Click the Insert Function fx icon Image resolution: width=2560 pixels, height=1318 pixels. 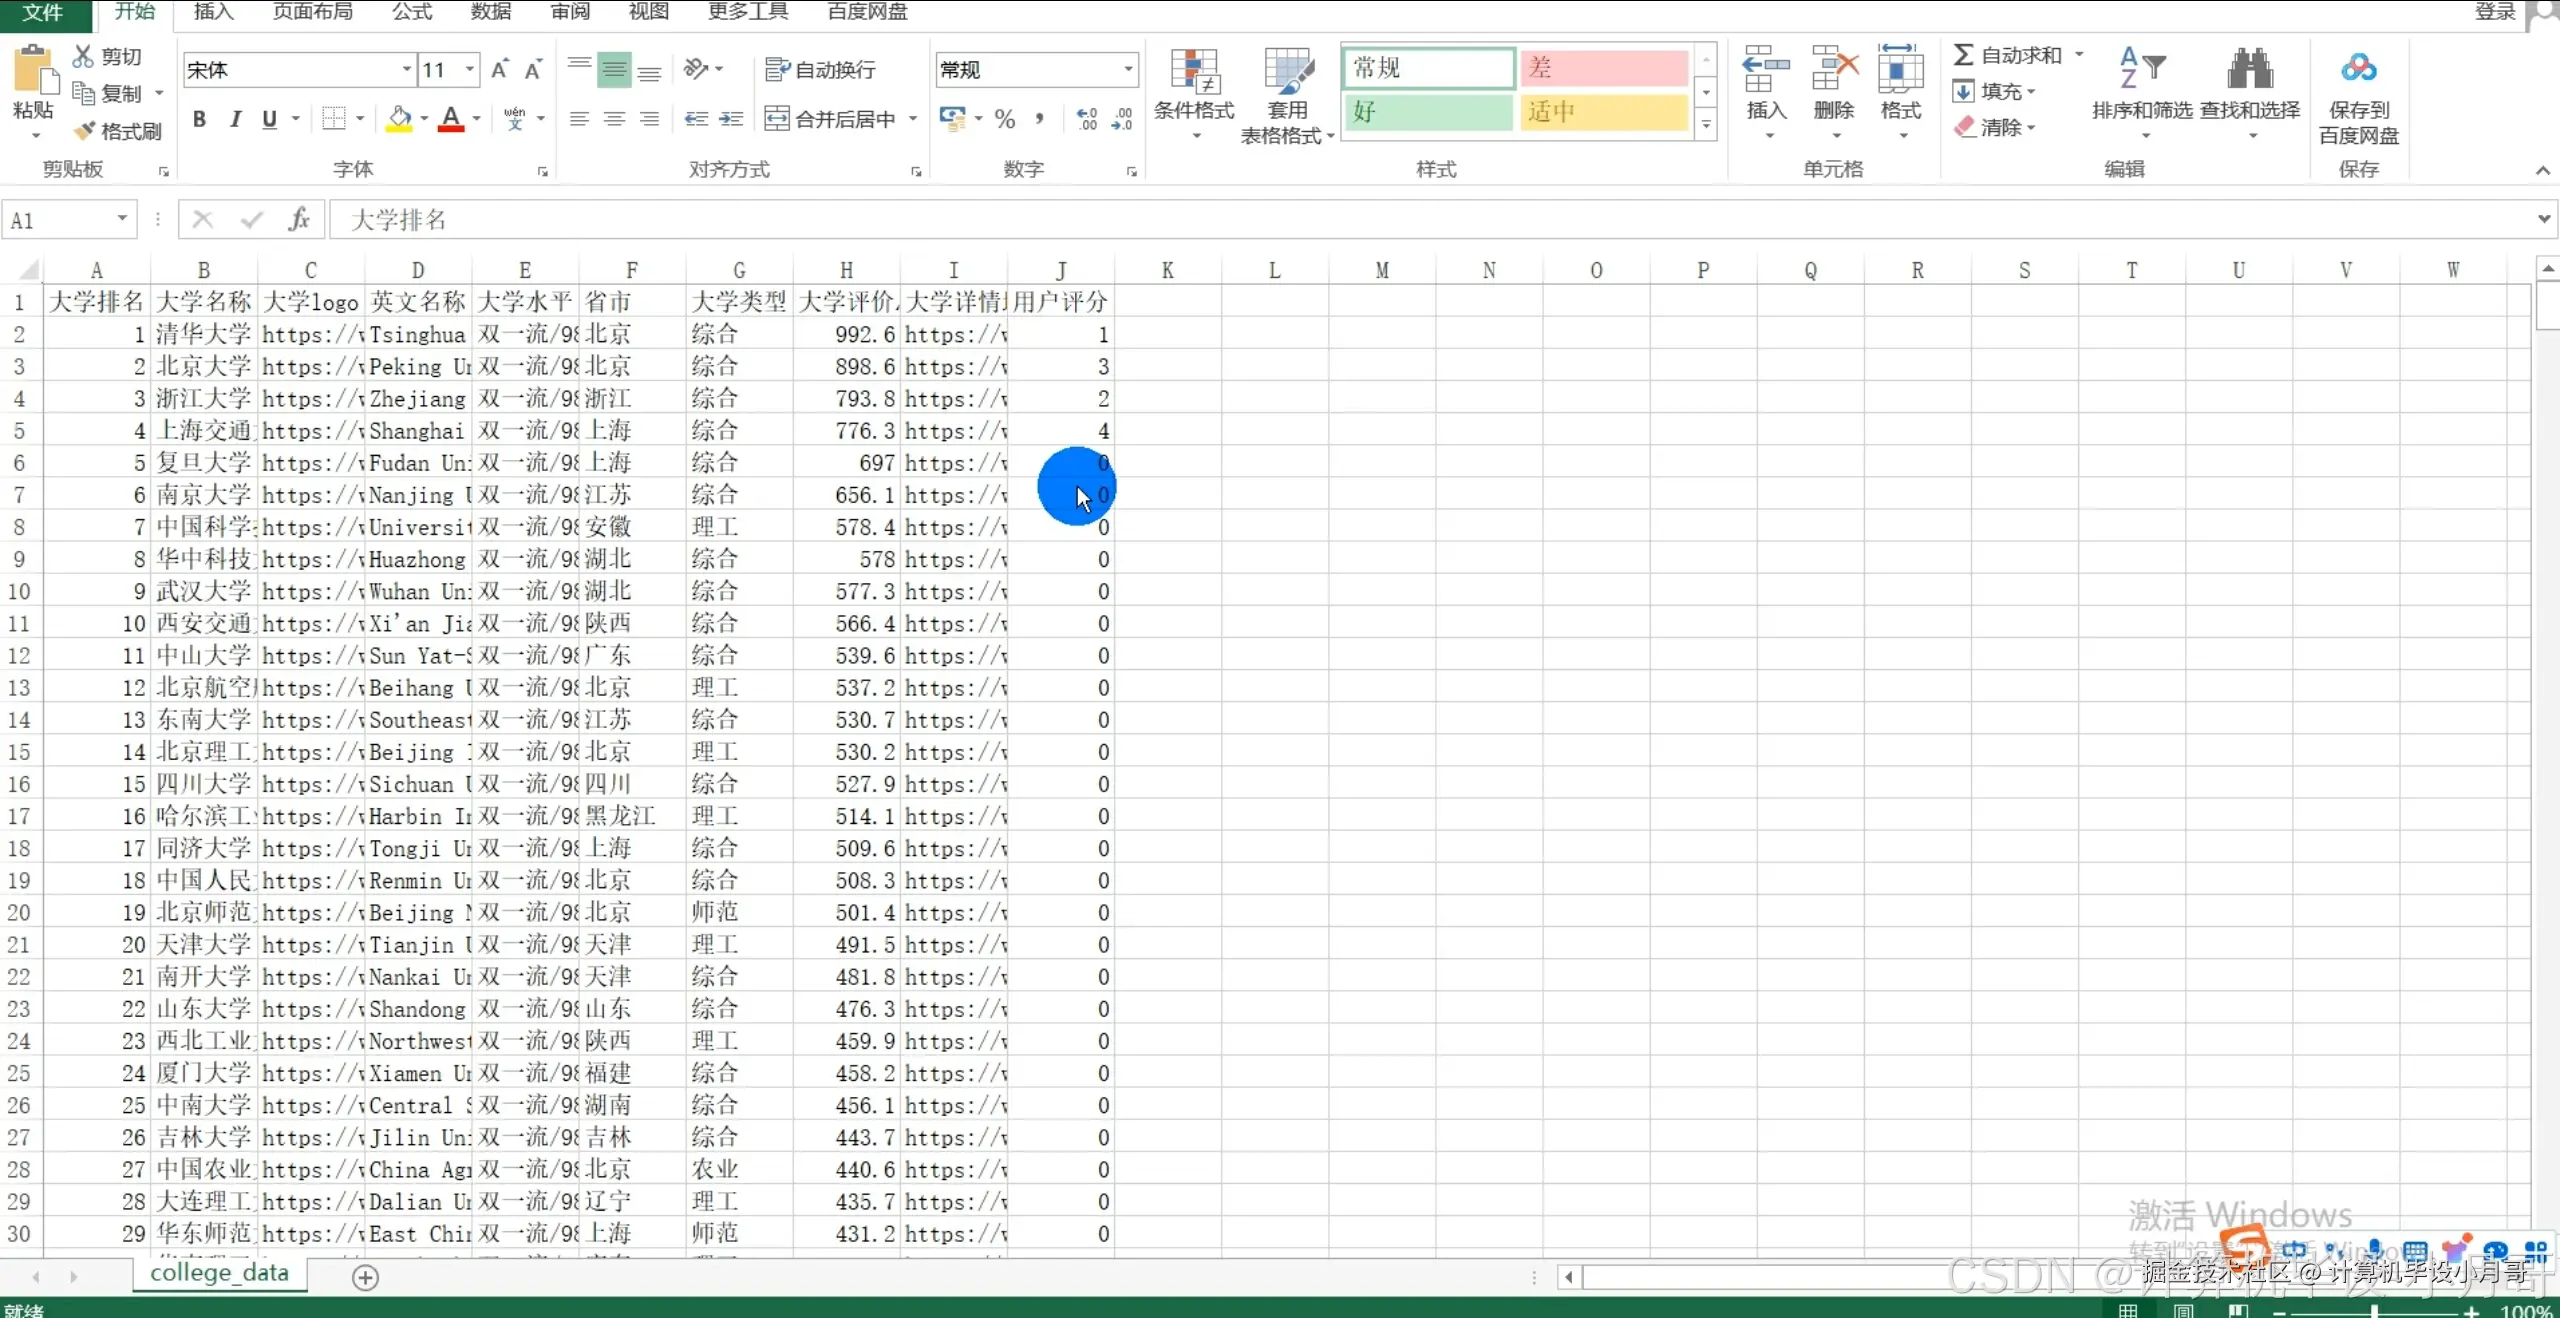tap(298, 219)
